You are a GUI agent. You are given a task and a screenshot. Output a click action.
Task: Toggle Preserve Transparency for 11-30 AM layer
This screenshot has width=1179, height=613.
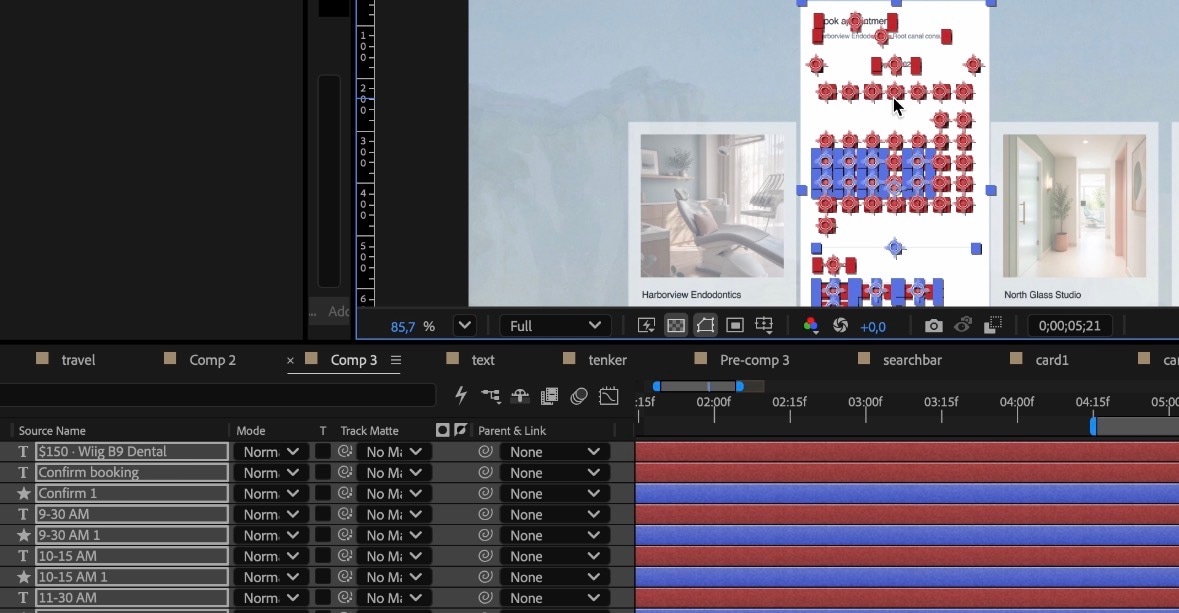(x=323, y=598)
